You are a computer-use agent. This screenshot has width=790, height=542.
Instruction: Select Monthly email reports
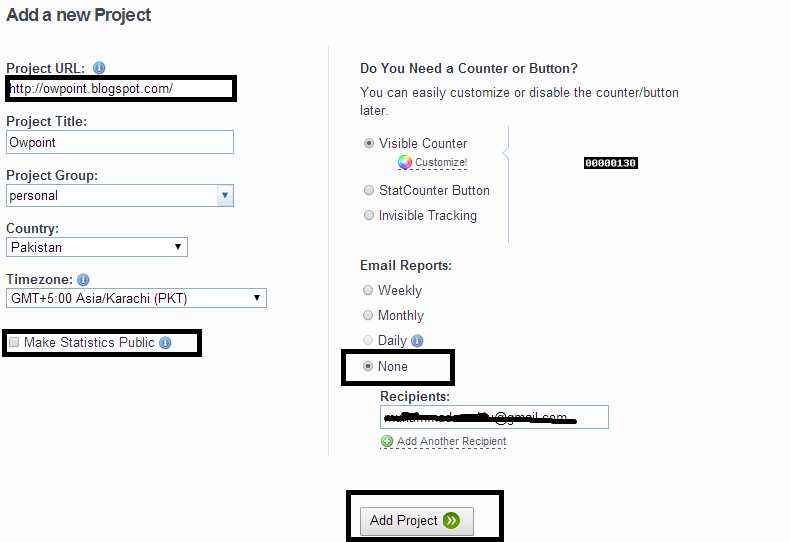pyautogui.click(x=368, y=315)
